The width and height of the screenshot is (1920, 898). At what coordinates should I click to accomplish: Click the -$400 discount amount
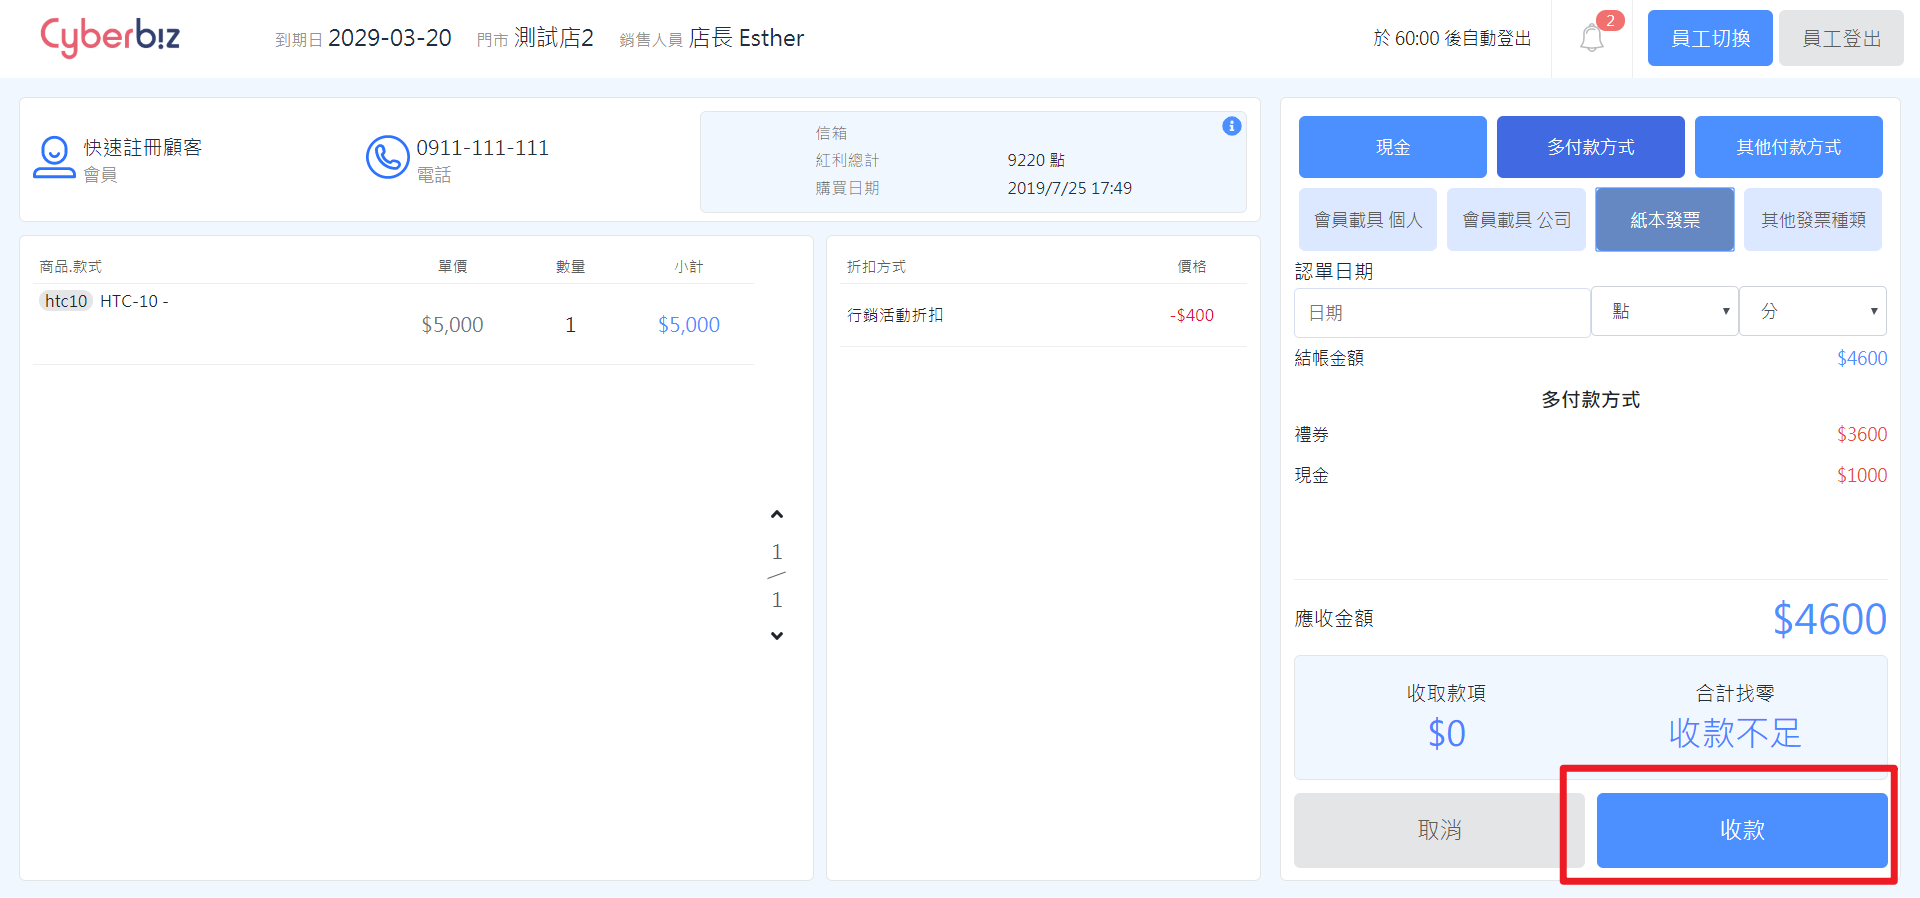pyautogui.click(x=1192, y=315)
